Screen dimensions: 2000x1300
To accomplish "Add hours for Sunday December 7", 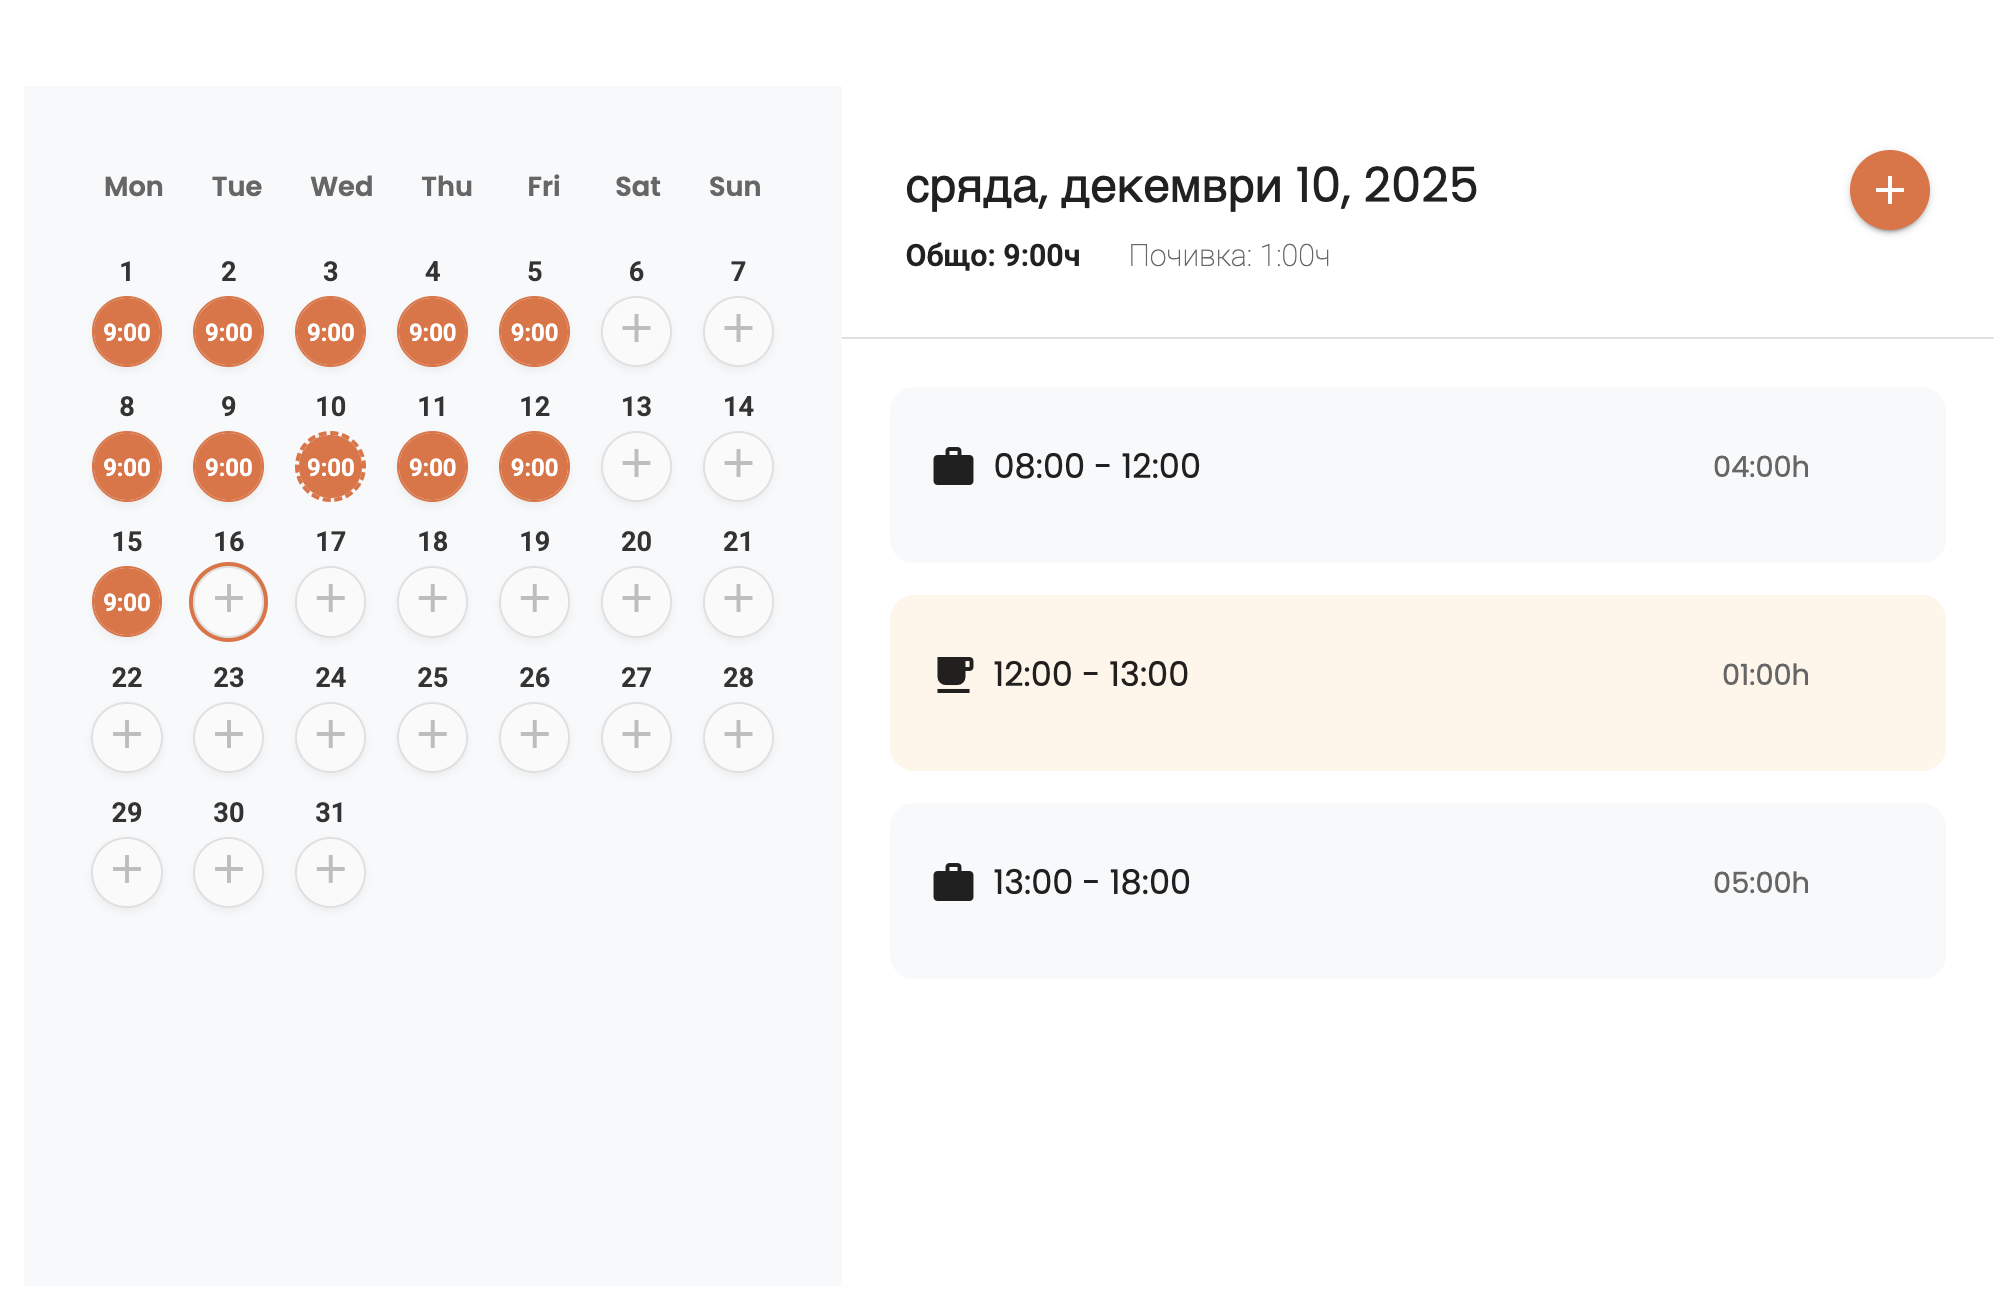I will pyautogui.click(x=738, y=331).
